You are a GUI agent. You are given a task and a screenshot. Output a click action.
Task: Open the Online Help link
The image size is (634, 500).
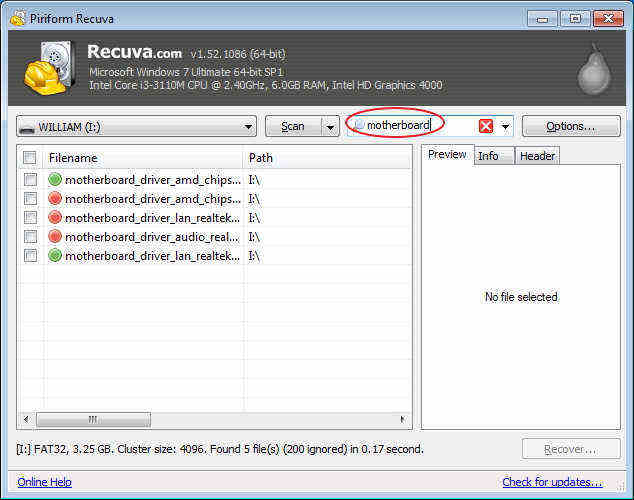44,482
